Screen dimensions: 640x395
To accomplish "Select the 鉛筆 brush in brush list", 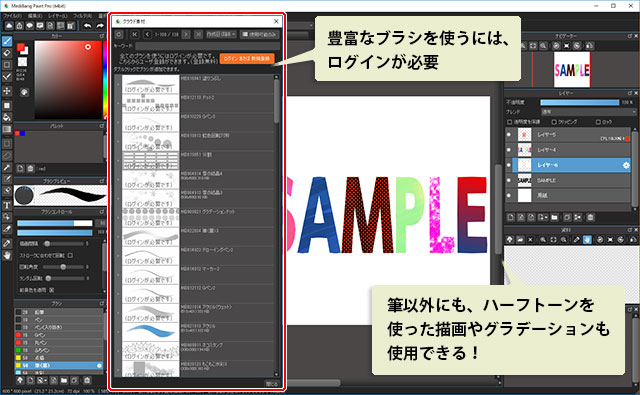I will click(x=59, y=312).
